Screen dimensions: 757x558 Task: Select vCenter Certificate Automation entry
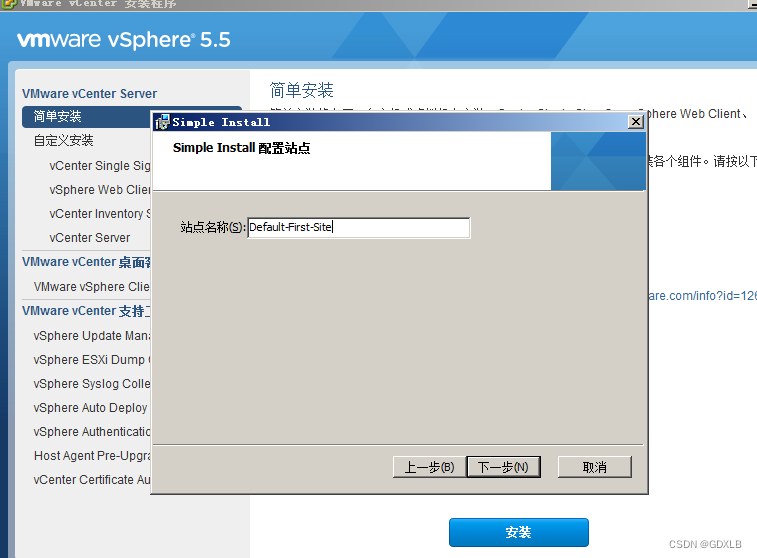pyautogui.click(x=92, y=480)
